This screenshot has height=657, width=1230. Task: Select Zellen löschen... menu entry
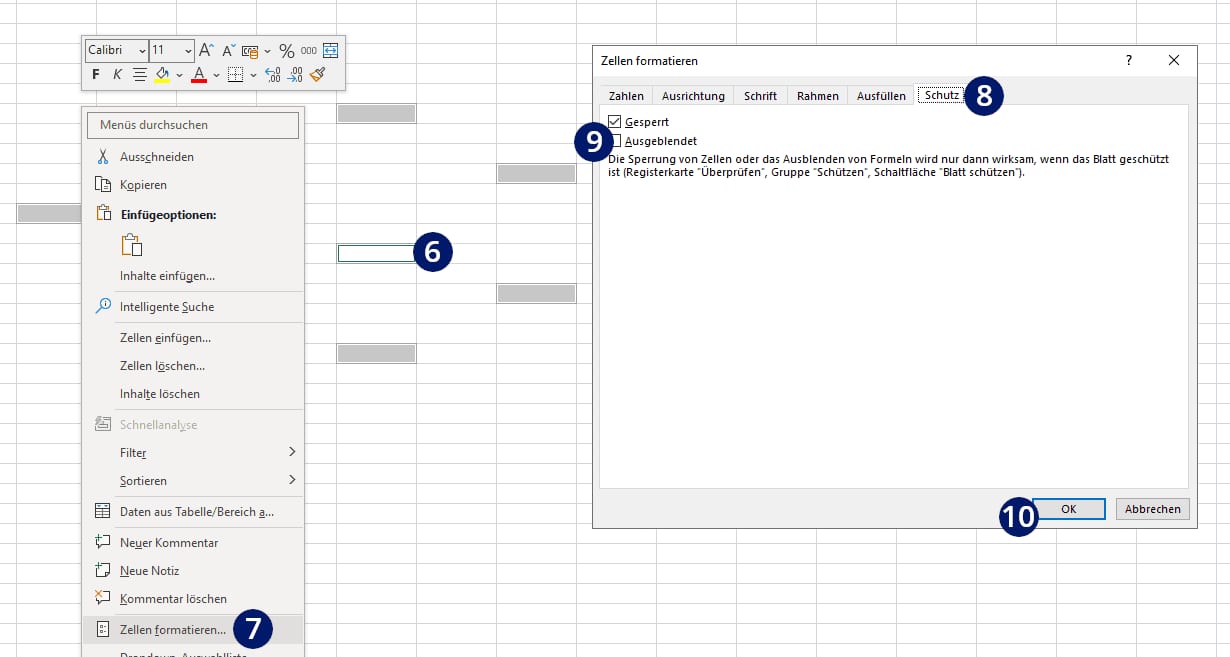[x=193, y=366]
